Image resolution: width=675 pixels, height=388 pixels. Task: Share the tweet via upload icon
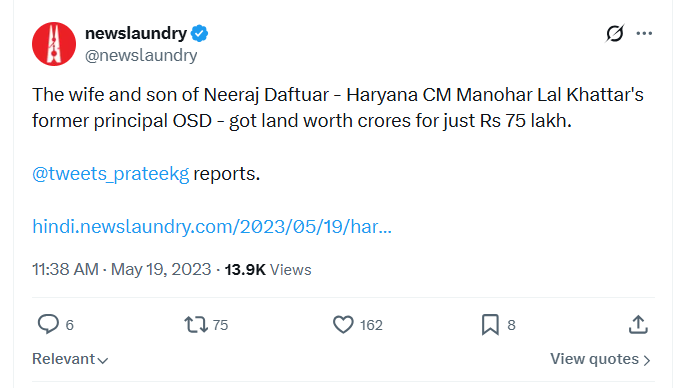(638, 324)
